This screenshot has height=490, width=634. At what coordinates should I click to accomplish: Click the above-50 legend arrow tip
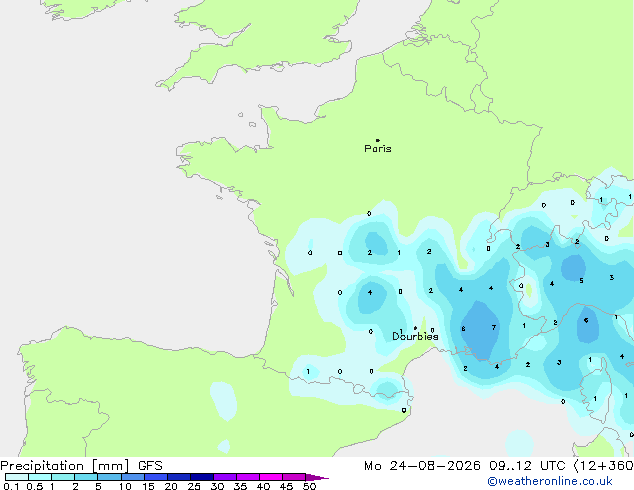(x=317, y=477)
